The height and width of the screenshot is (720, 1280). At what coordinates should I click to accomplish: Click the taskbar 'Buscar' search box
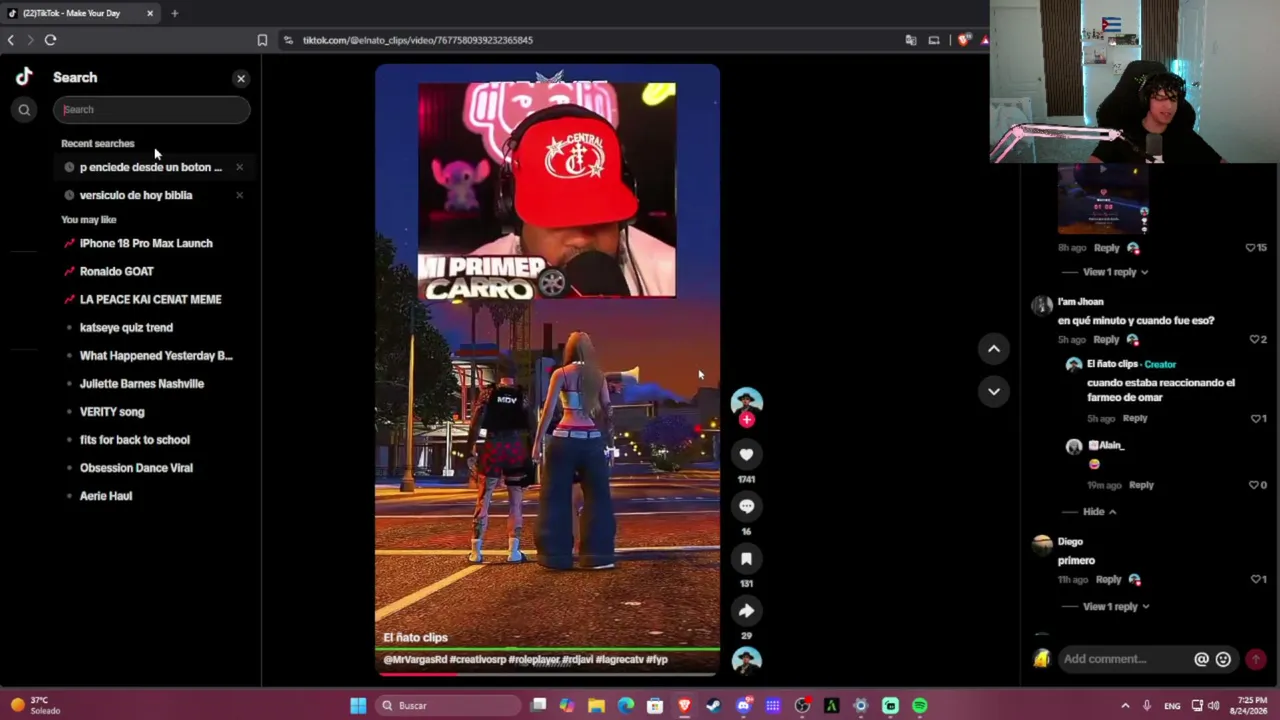pos(446,705)
